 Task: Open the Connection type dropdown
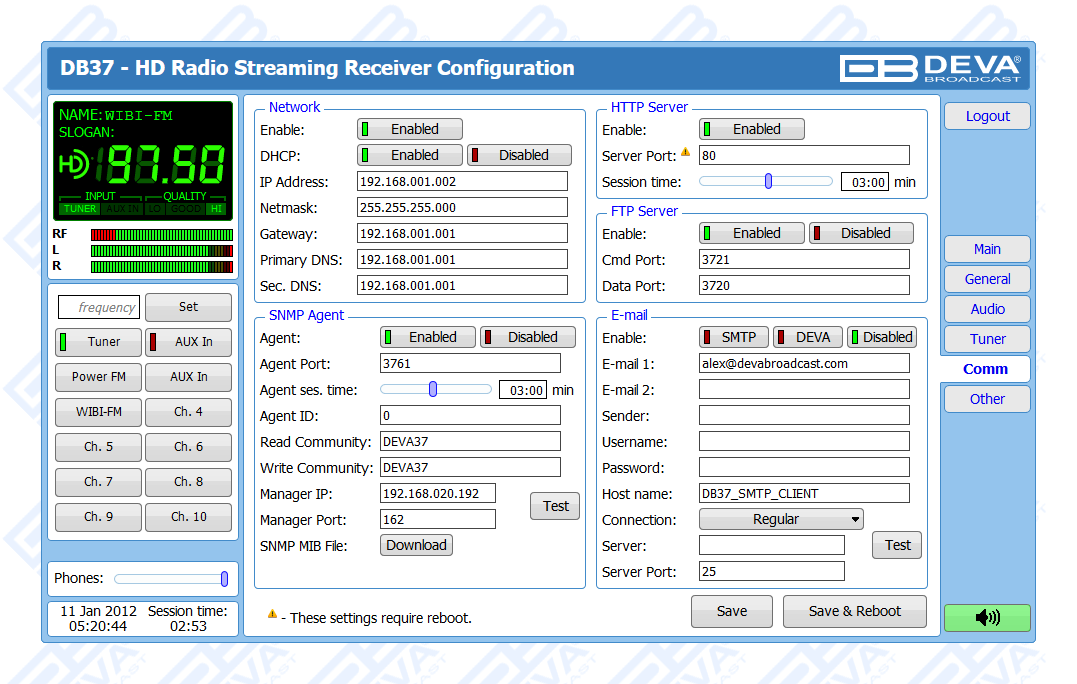pos(781,519)
